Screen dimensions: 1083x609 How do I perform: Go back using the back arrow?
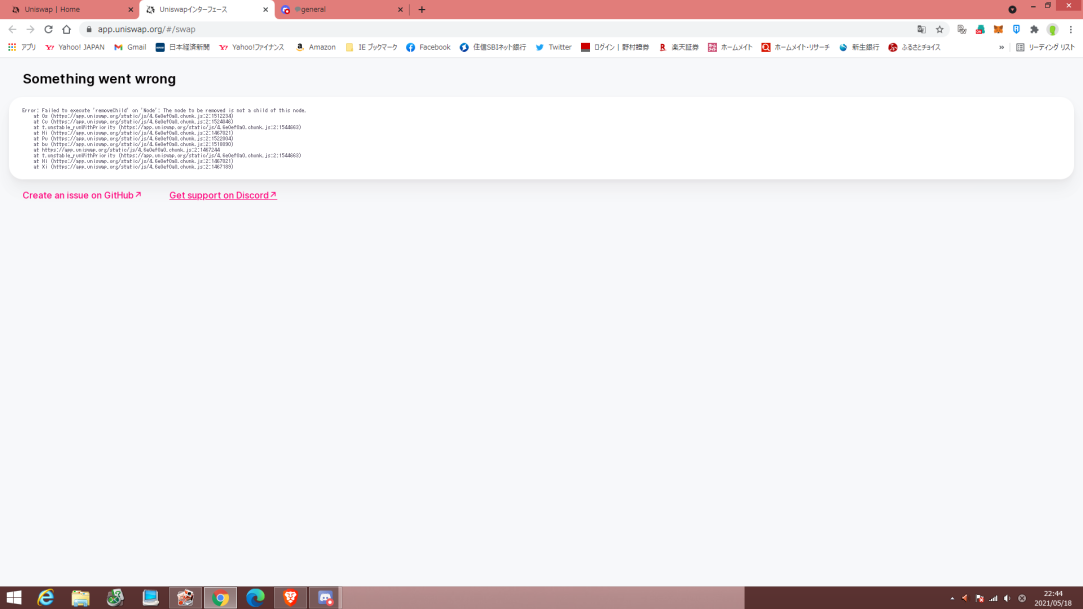[12, 30]
